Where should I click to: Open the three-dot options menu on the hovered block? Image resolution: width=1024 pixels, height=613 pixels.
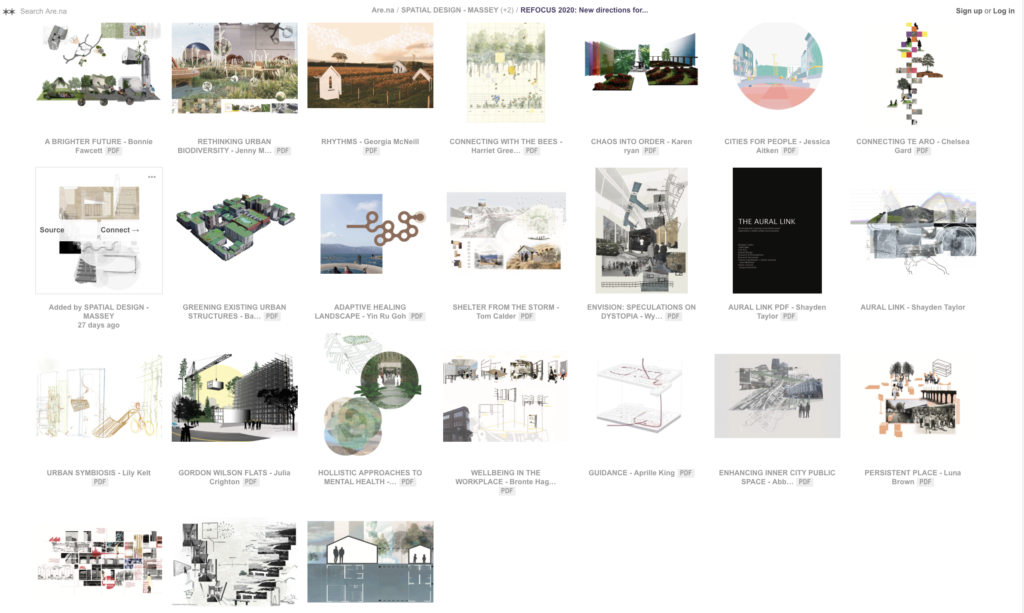tap(152, 177)
